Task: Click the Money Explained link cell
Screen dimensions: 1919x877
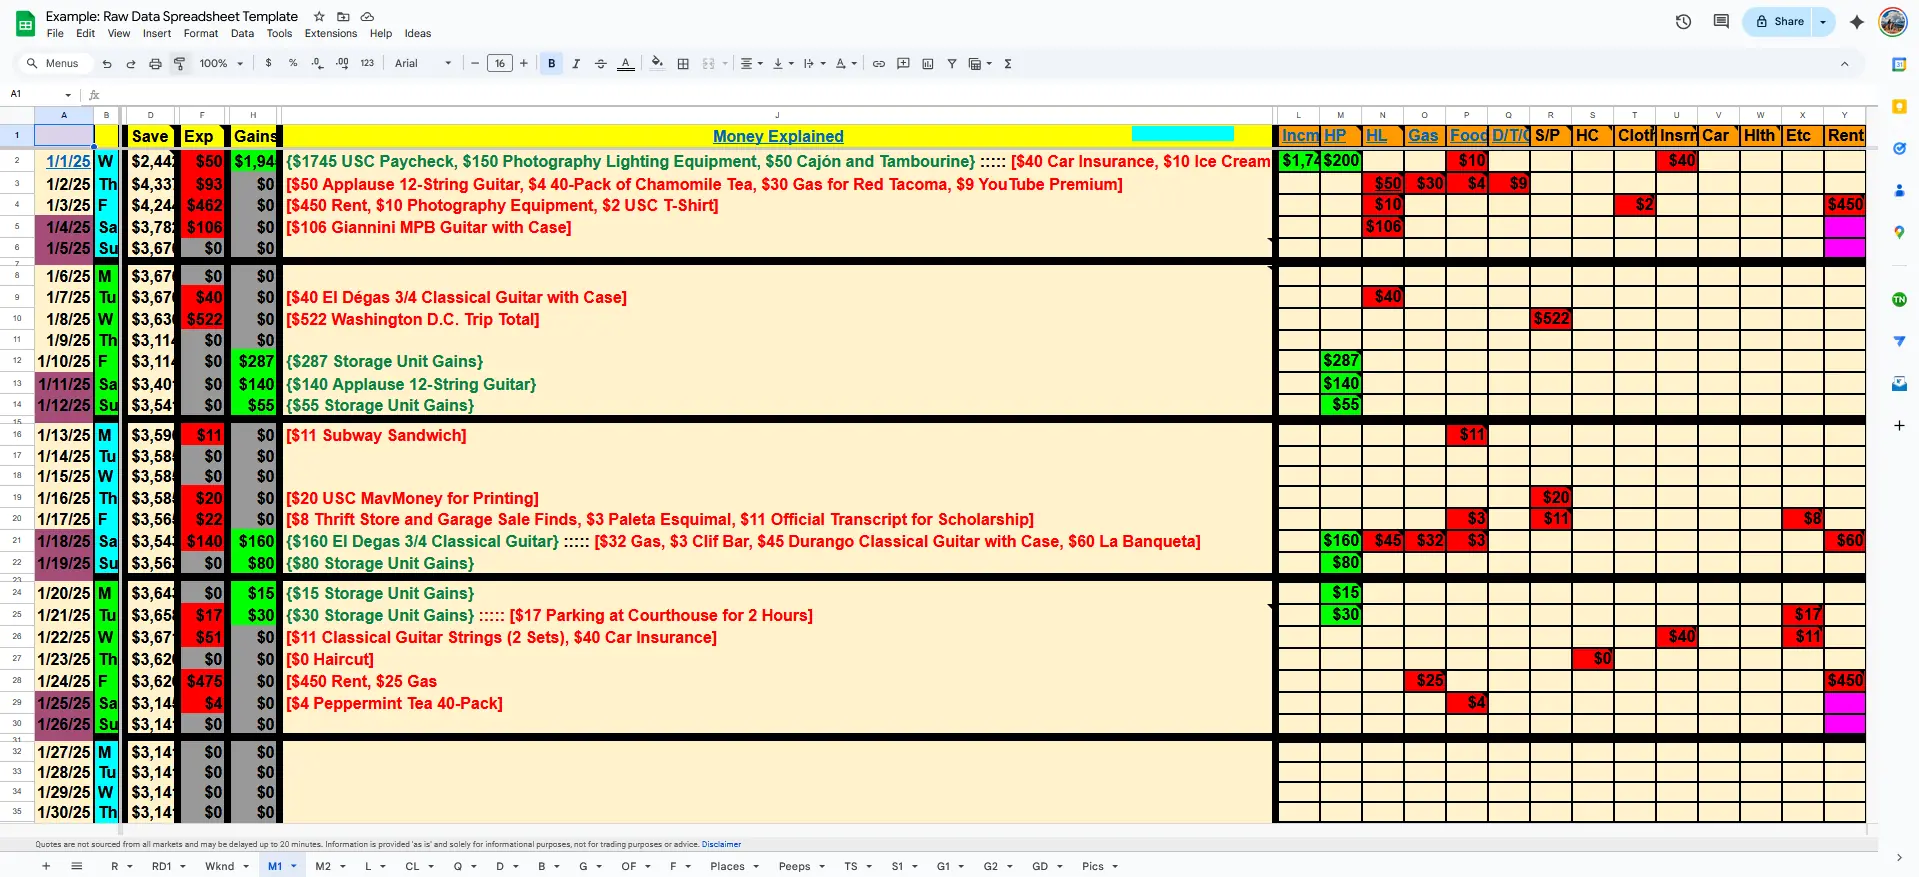Action: 778,136
